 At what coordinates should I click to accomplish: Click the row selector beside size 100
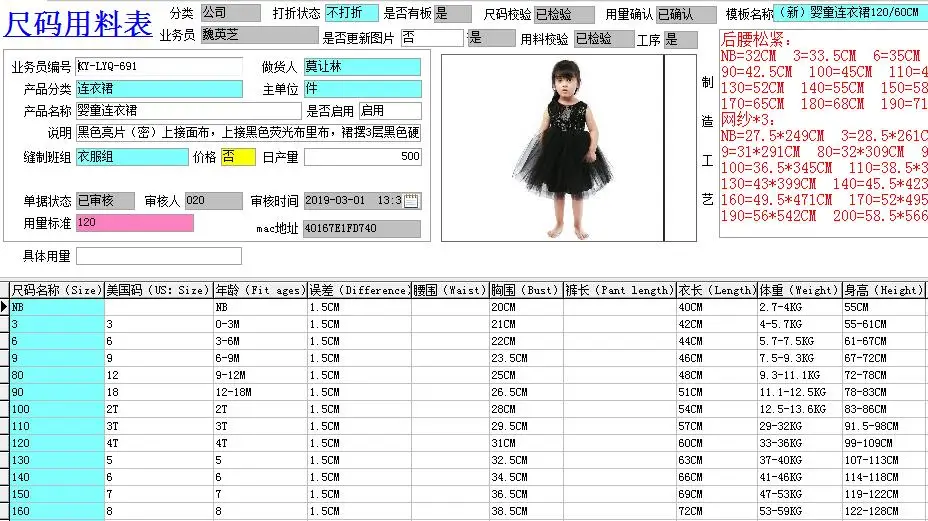[5, 409]
